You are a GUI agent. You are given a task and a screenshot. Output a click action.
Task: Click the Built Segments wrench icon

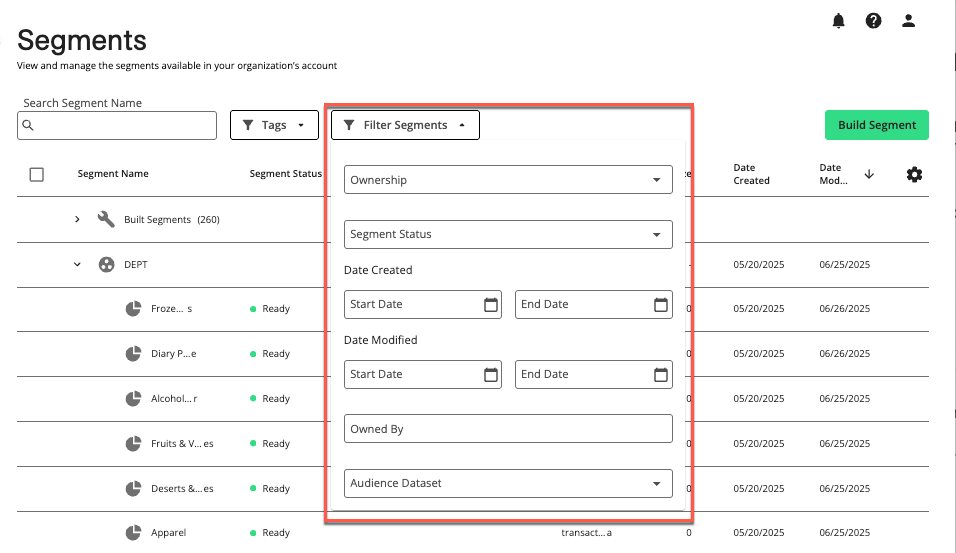click(x=106, y=219)
